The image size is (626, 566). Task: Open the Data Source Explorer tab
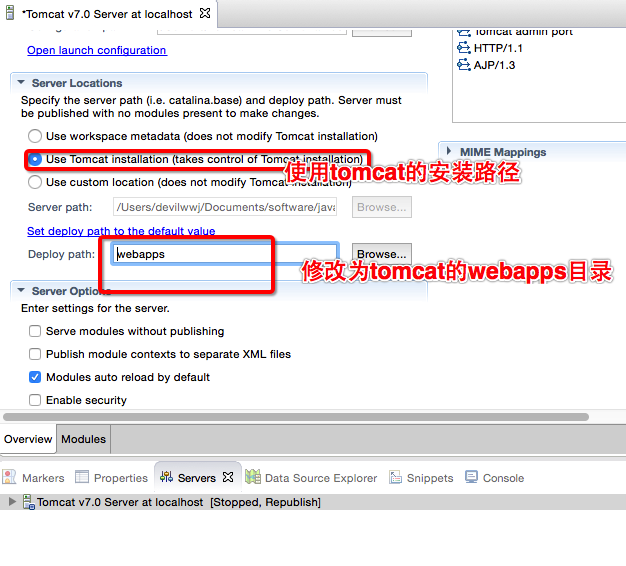tap(311, 478)
